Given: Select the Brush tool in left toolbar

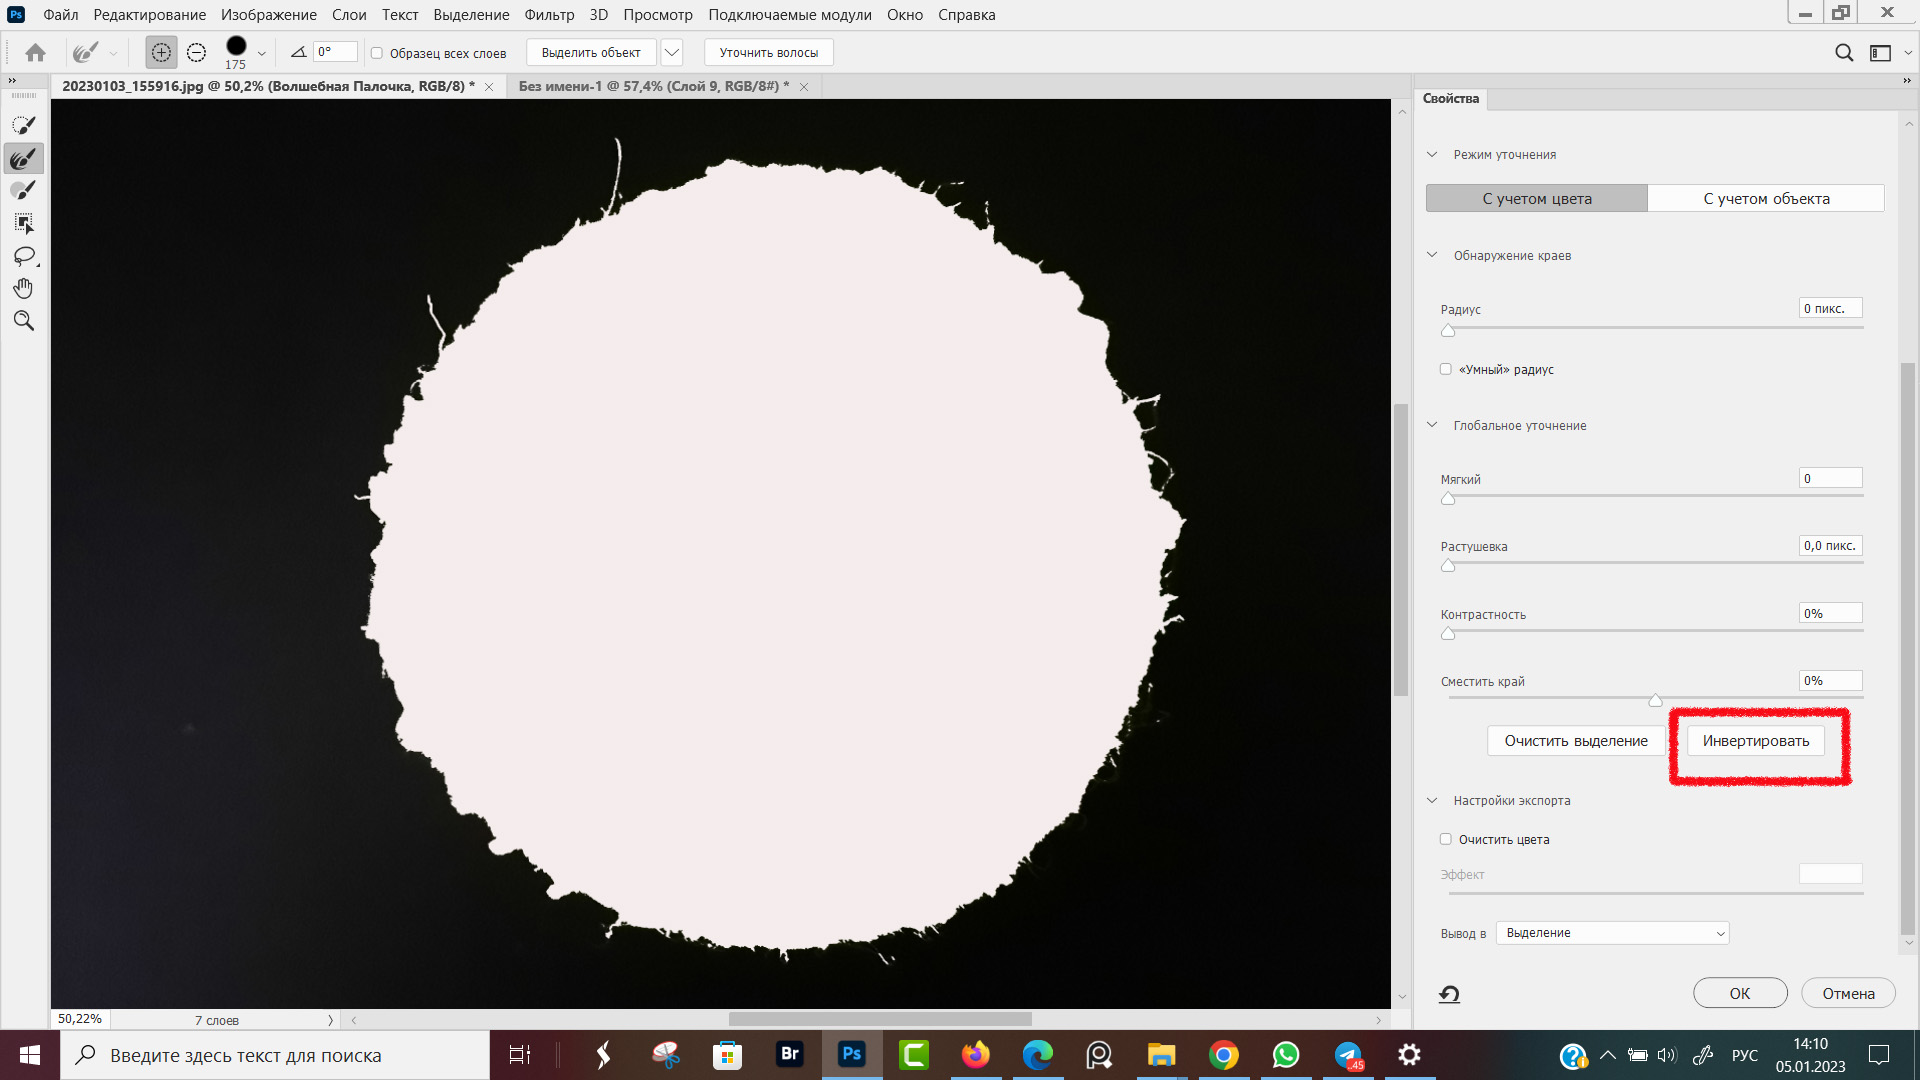Looking at the screenshot, I should (x=23, y=190).
